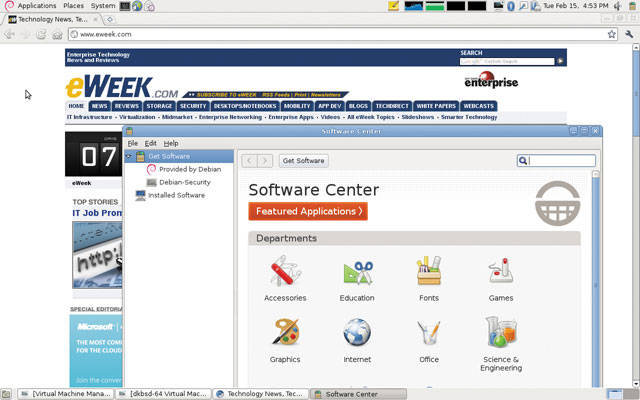This screenshot has height=400, width=640.
Task: Click the Debian swirl logo in the top panel
Action: 9,6
